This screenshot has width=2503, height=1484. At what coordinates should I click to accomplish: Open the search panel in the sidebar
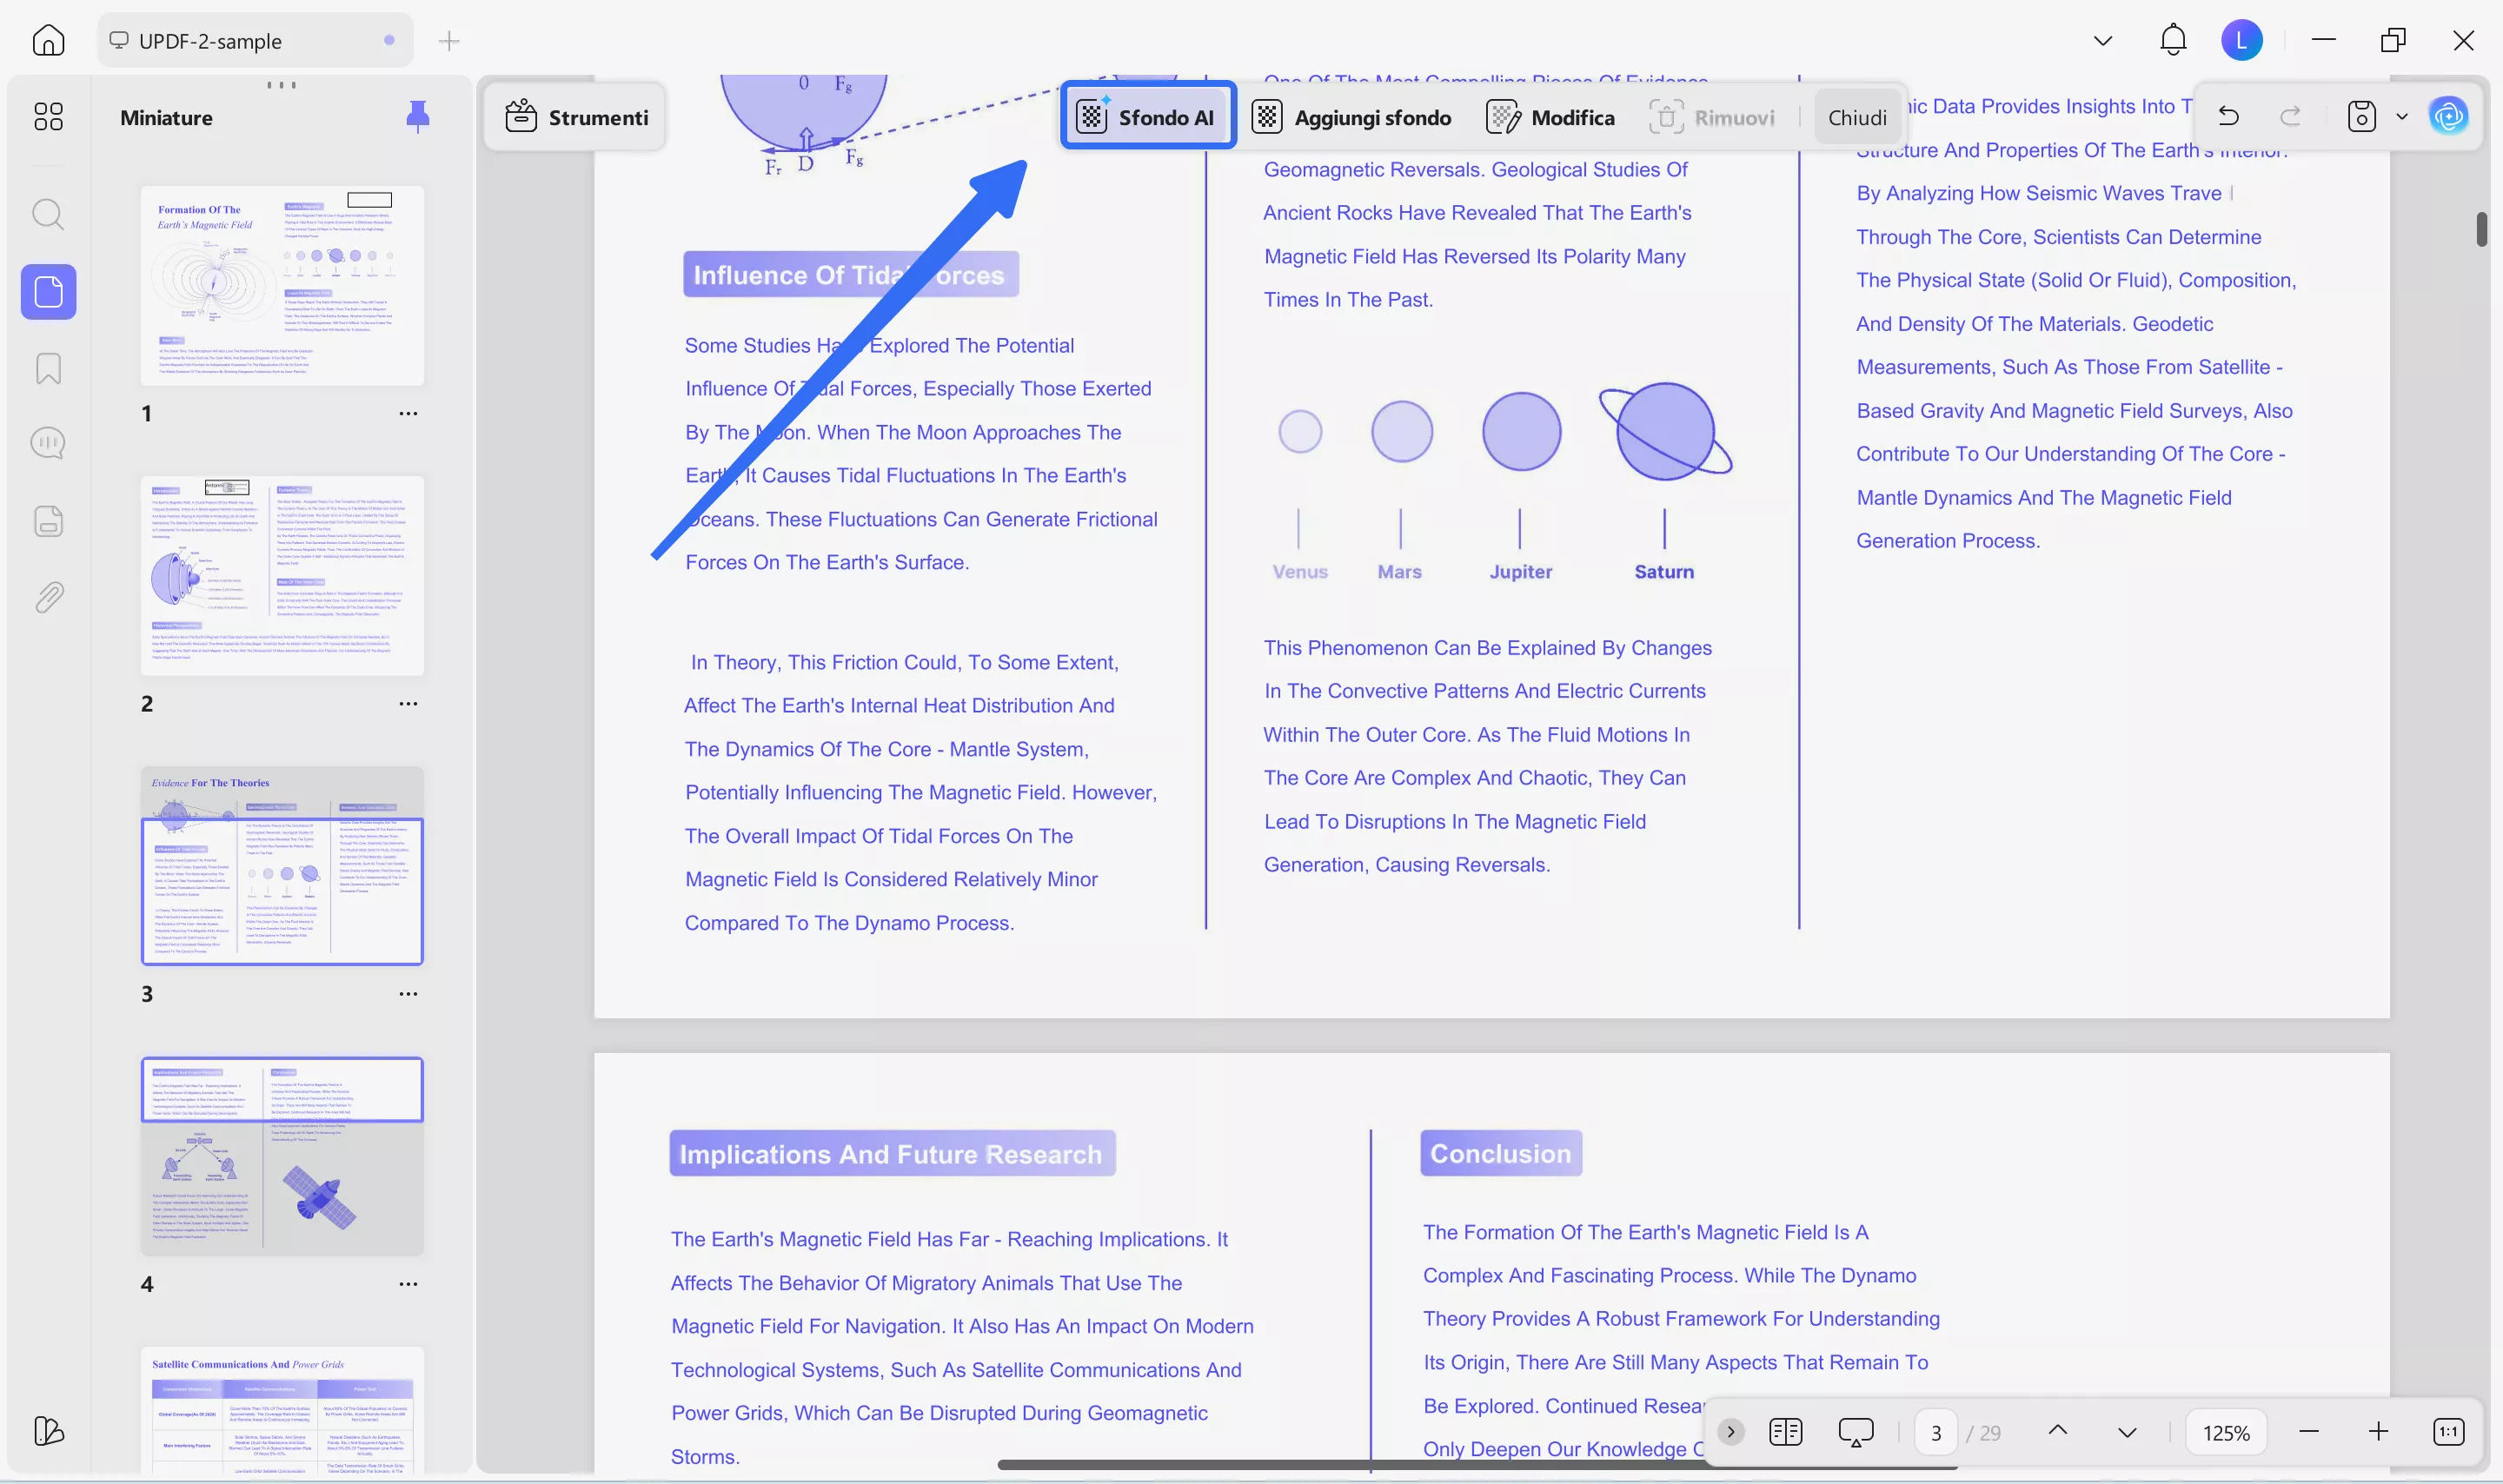[x=48, y=214]
